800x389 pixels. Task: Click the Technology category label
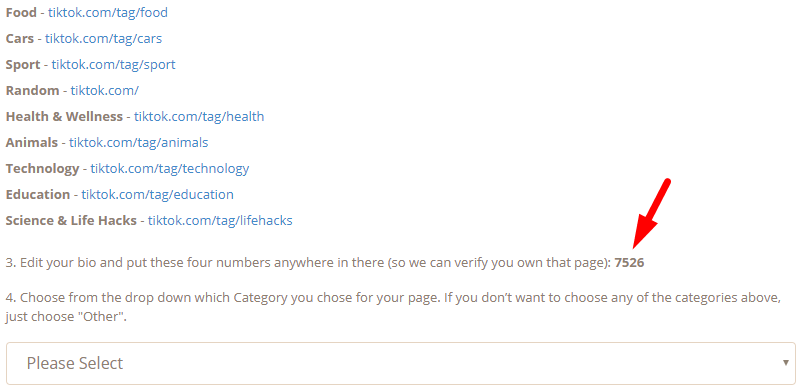42,168
